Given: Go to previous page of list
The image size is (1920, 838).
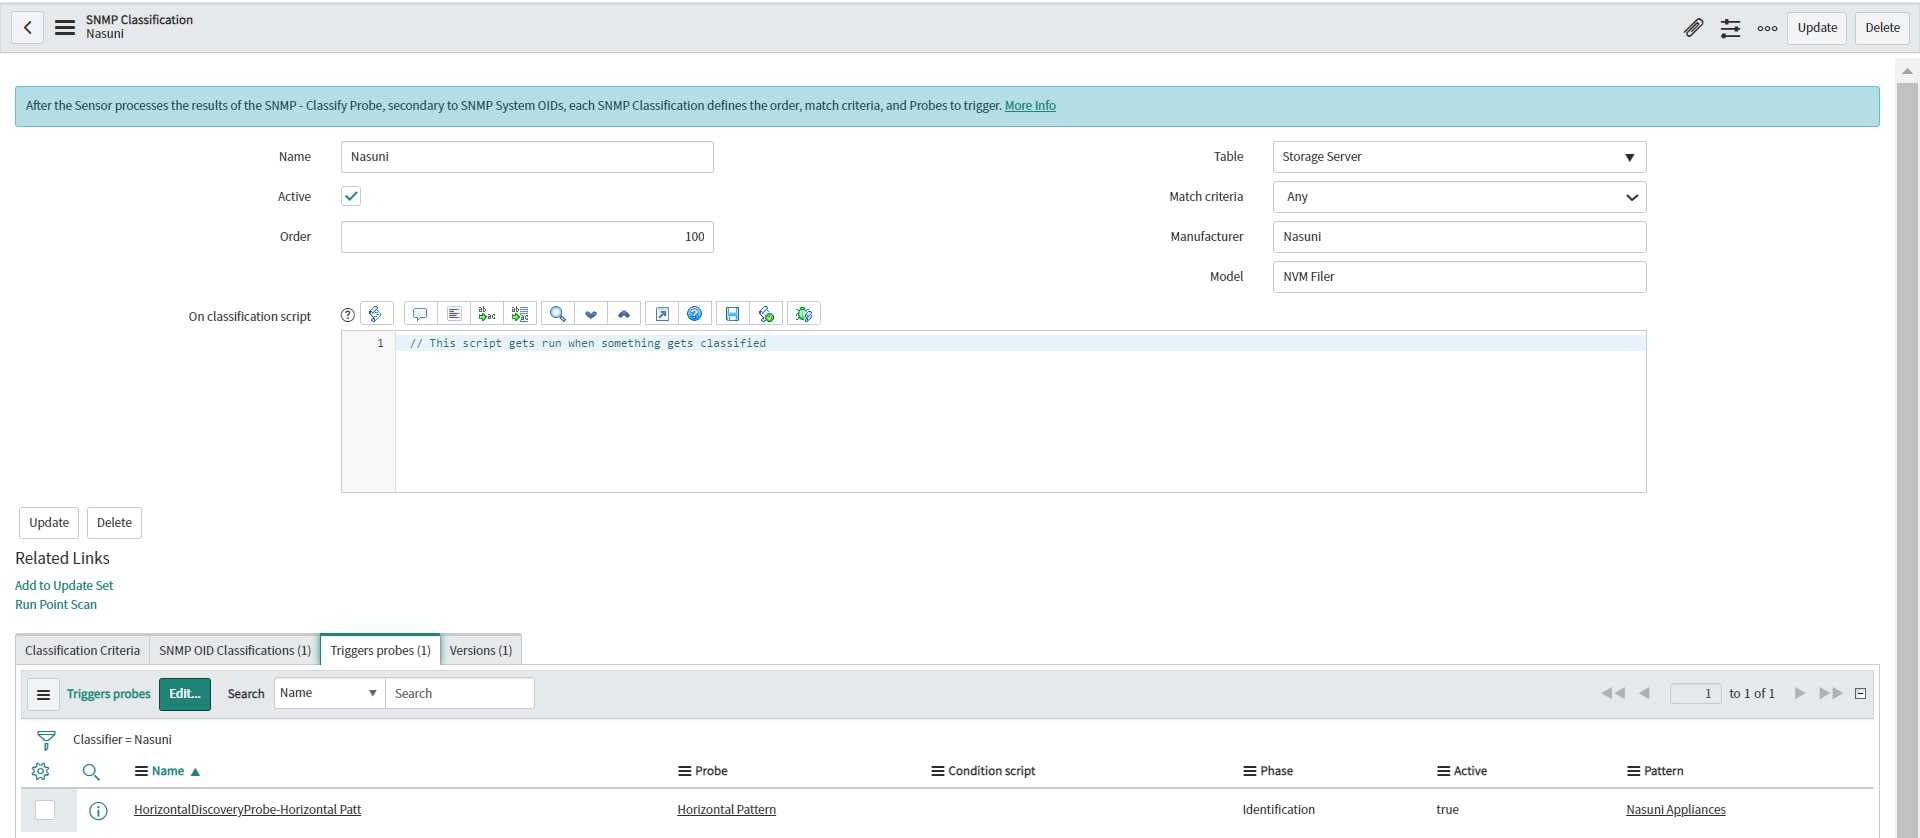Looking at the screenshot, I should pyautogui.click(x=1644, y=693).
